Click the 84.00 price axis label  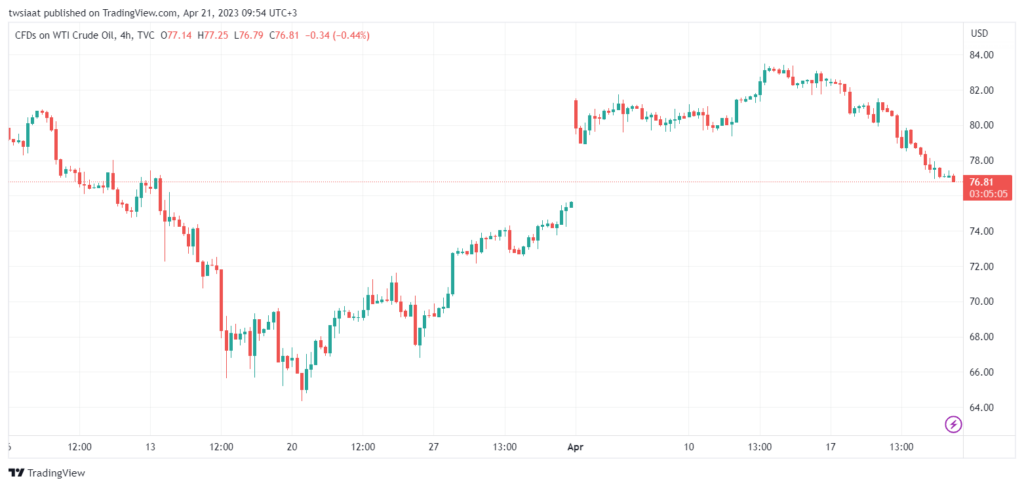tap(981, 55)
